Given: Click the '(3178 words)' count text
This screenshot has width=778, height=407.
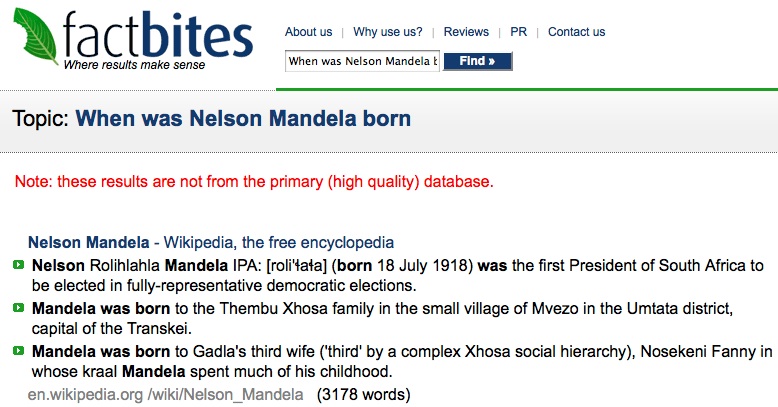Looking at the screenshot, I should tap(364, 395).
